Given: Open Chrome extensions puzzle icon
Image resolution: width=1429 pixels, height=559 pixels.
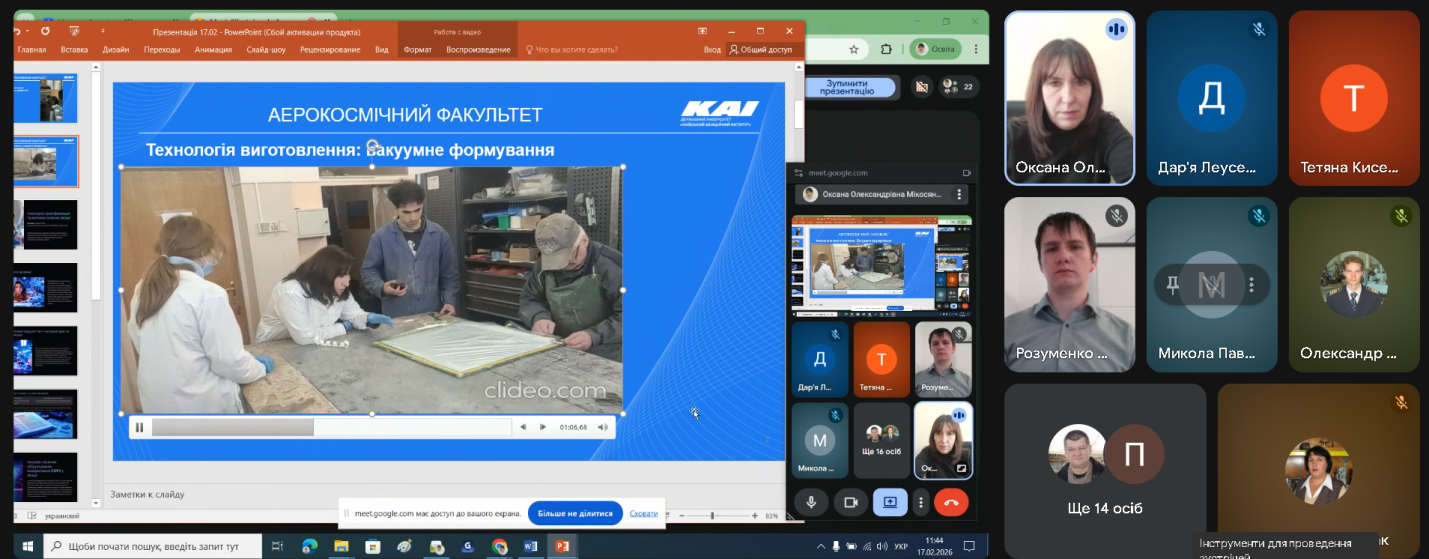Looking at the screenshot, I should point(886,49).
